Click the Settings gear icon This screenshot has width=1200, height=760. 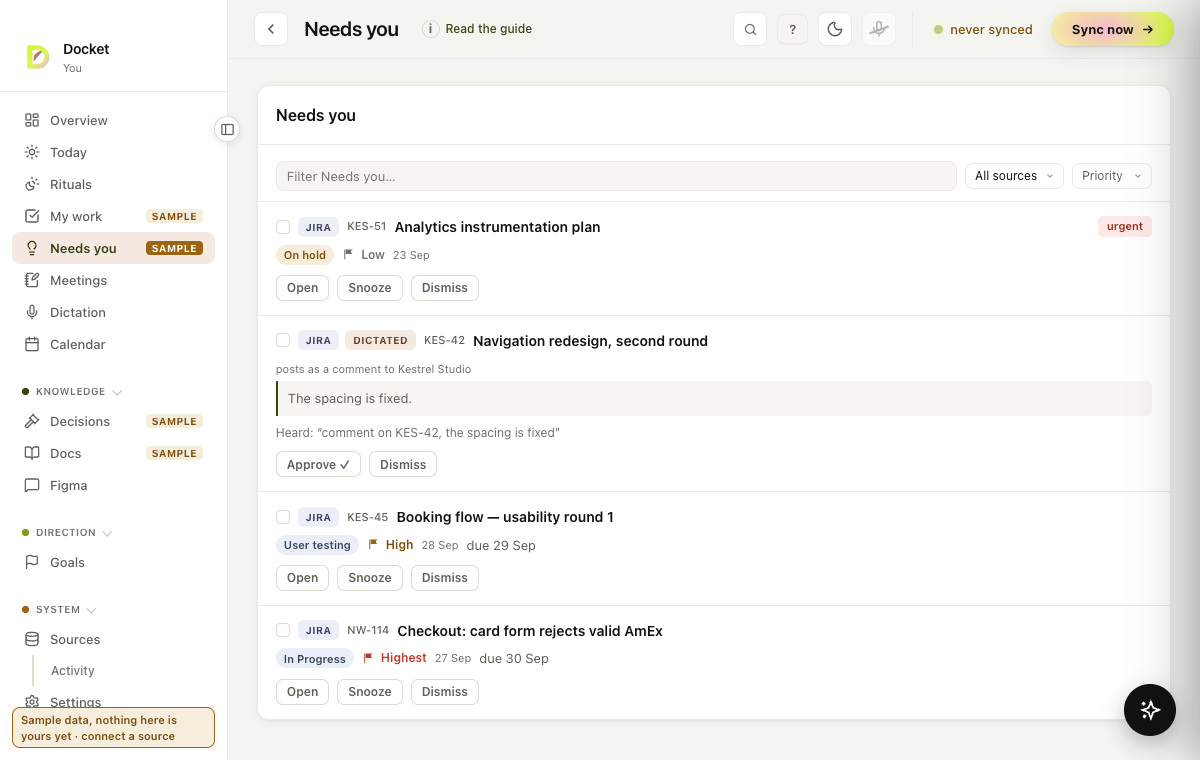click(x=32, y=702)
